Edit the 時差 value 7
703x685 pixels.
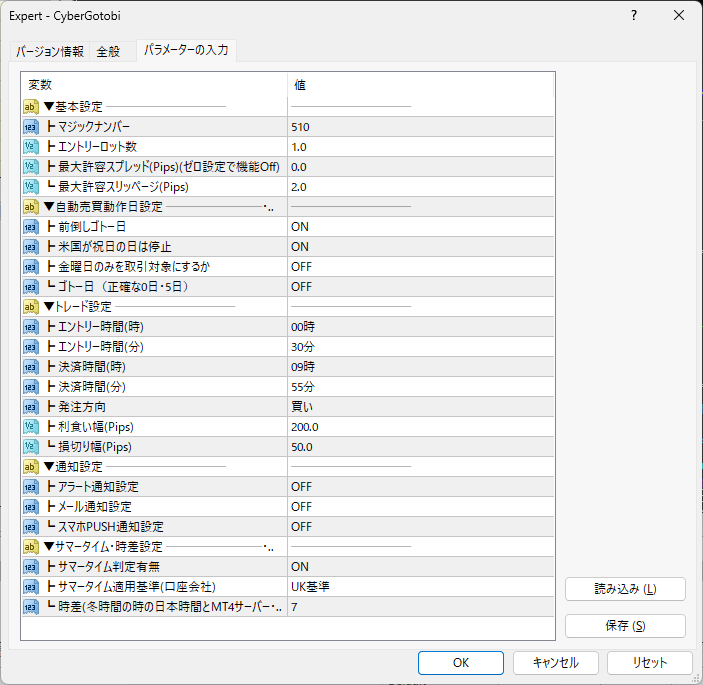[421, 607]
